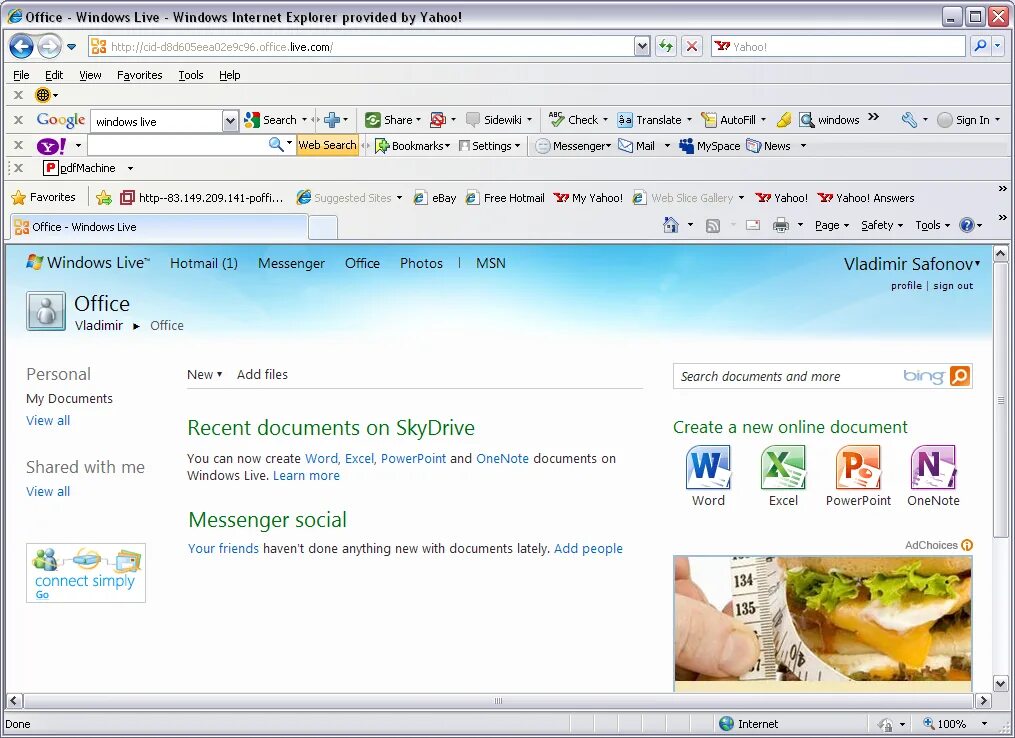Open the Learn more link
Viewport: 1015px width, 738px height.
tap(306, 475)
